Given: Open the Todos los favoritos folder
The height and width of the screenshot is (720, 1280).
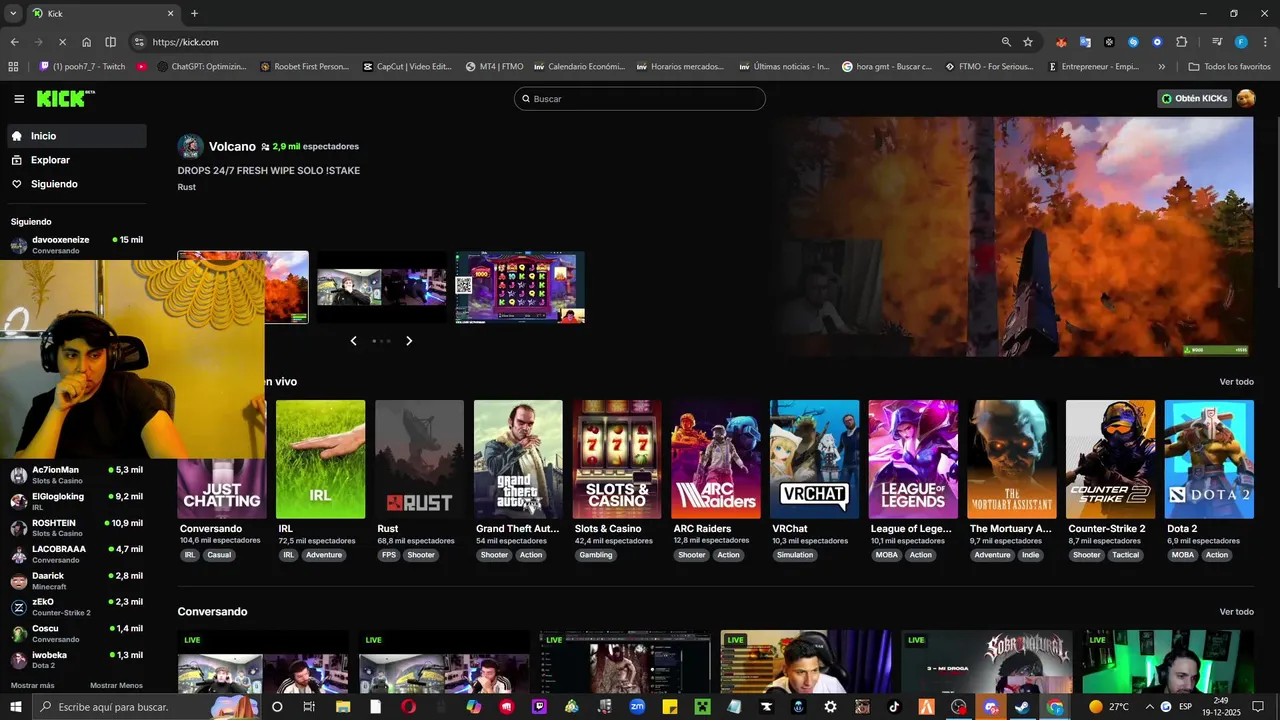Looking at the screenshot, I should point(1230,67).
